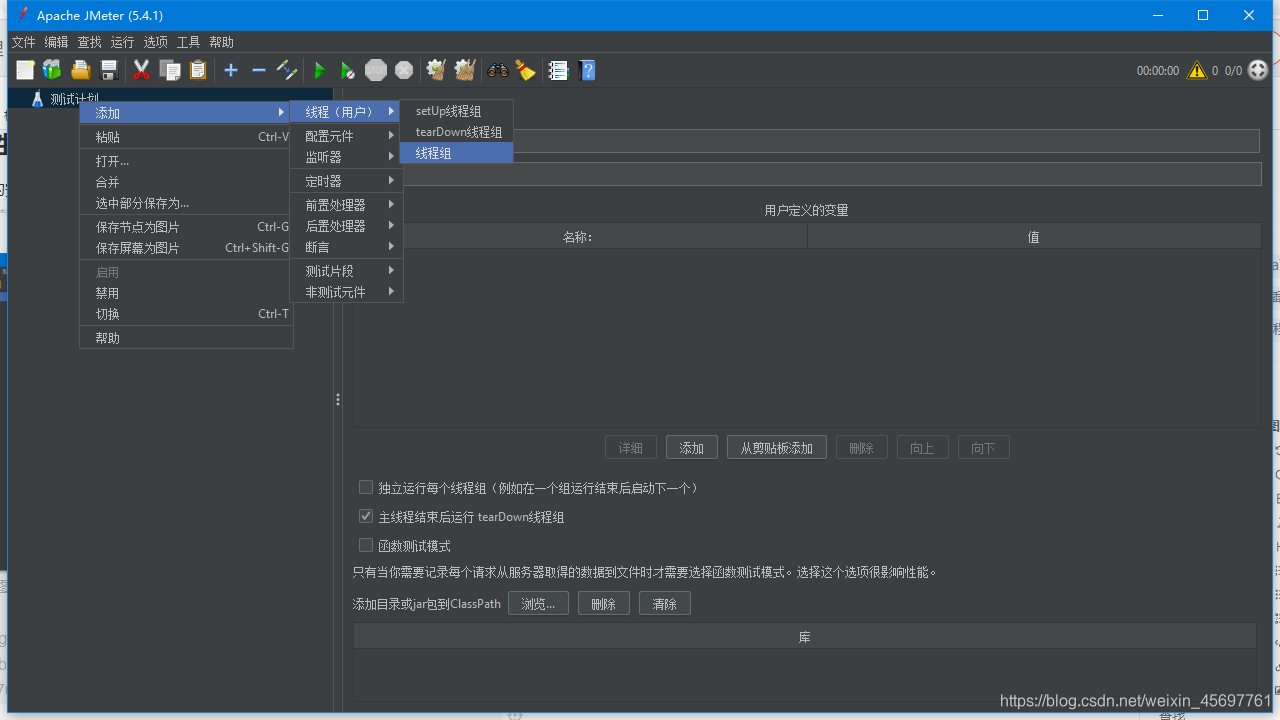This screenshot has height=720, width=1280.
Task: Click the Copy icon in toolbar
Action: click(170, 70)
